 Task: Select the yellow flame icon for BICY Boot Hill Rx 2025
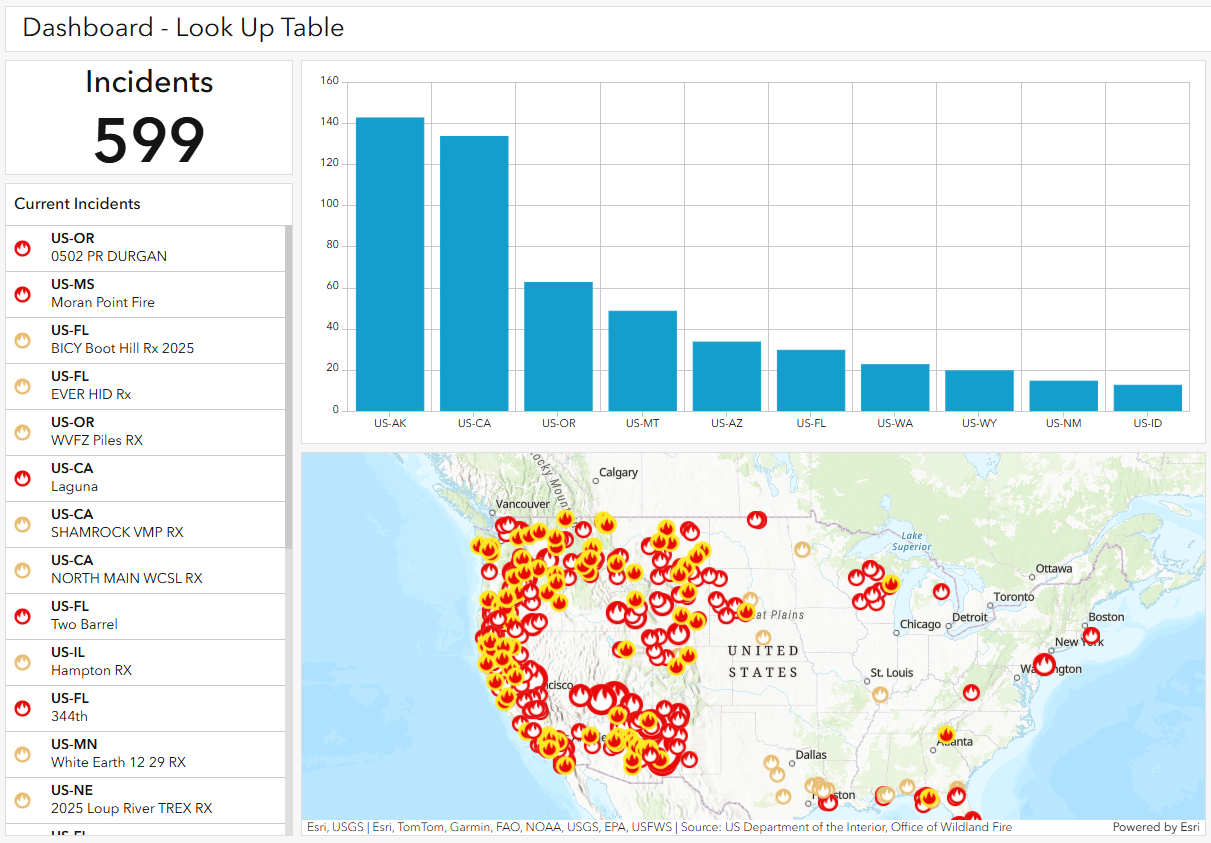click(x=22, y=339)
